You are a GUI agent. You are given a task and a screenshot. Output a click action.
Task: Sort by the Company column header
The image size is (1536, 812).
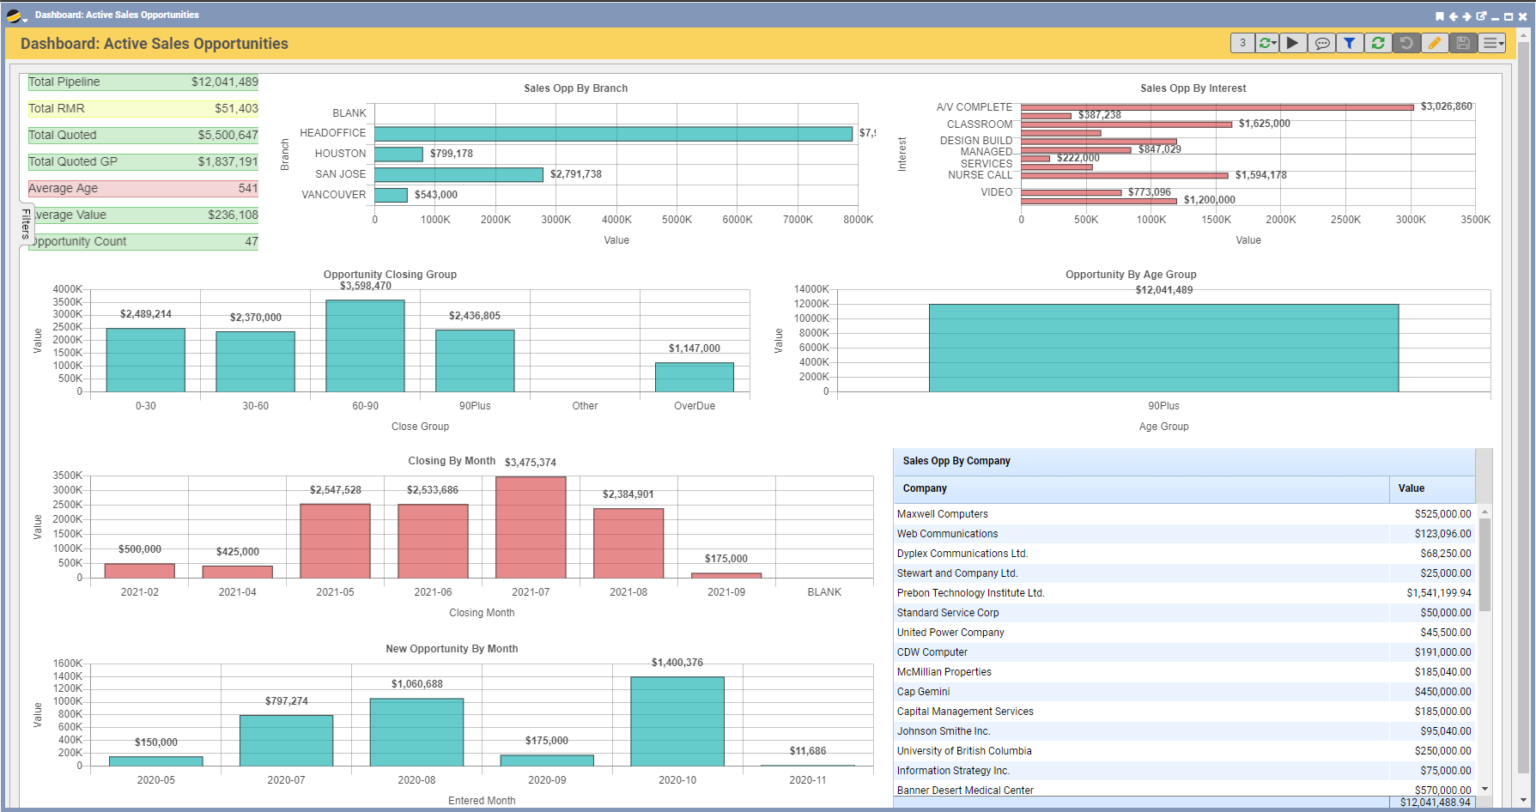[x=1141, y=489]
